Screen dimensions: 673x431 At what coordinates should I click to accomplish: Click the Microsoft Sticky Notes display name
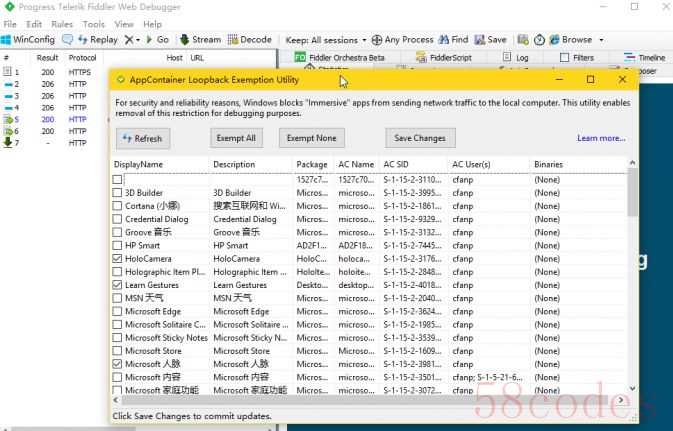point(166,338)
